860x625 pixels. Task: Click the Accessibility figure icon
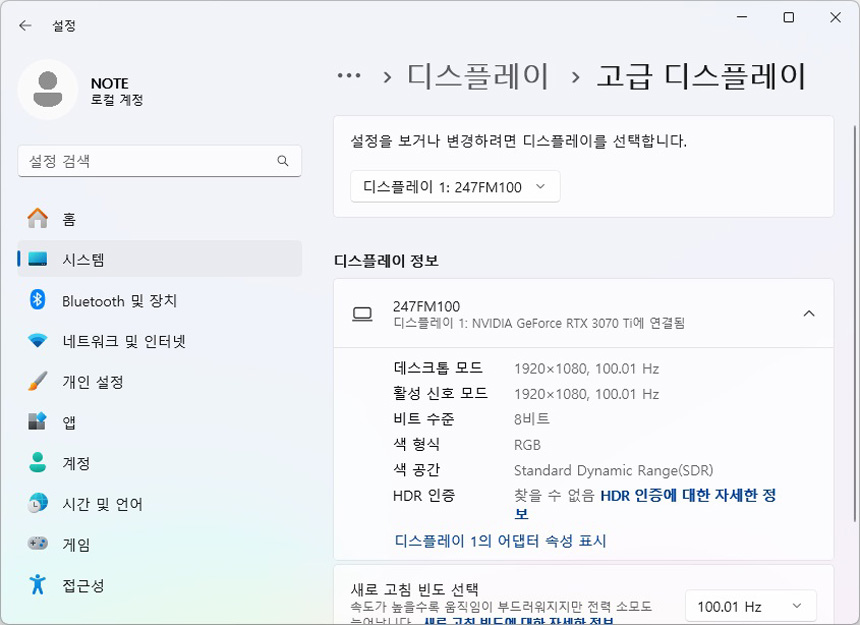point(38,585)
